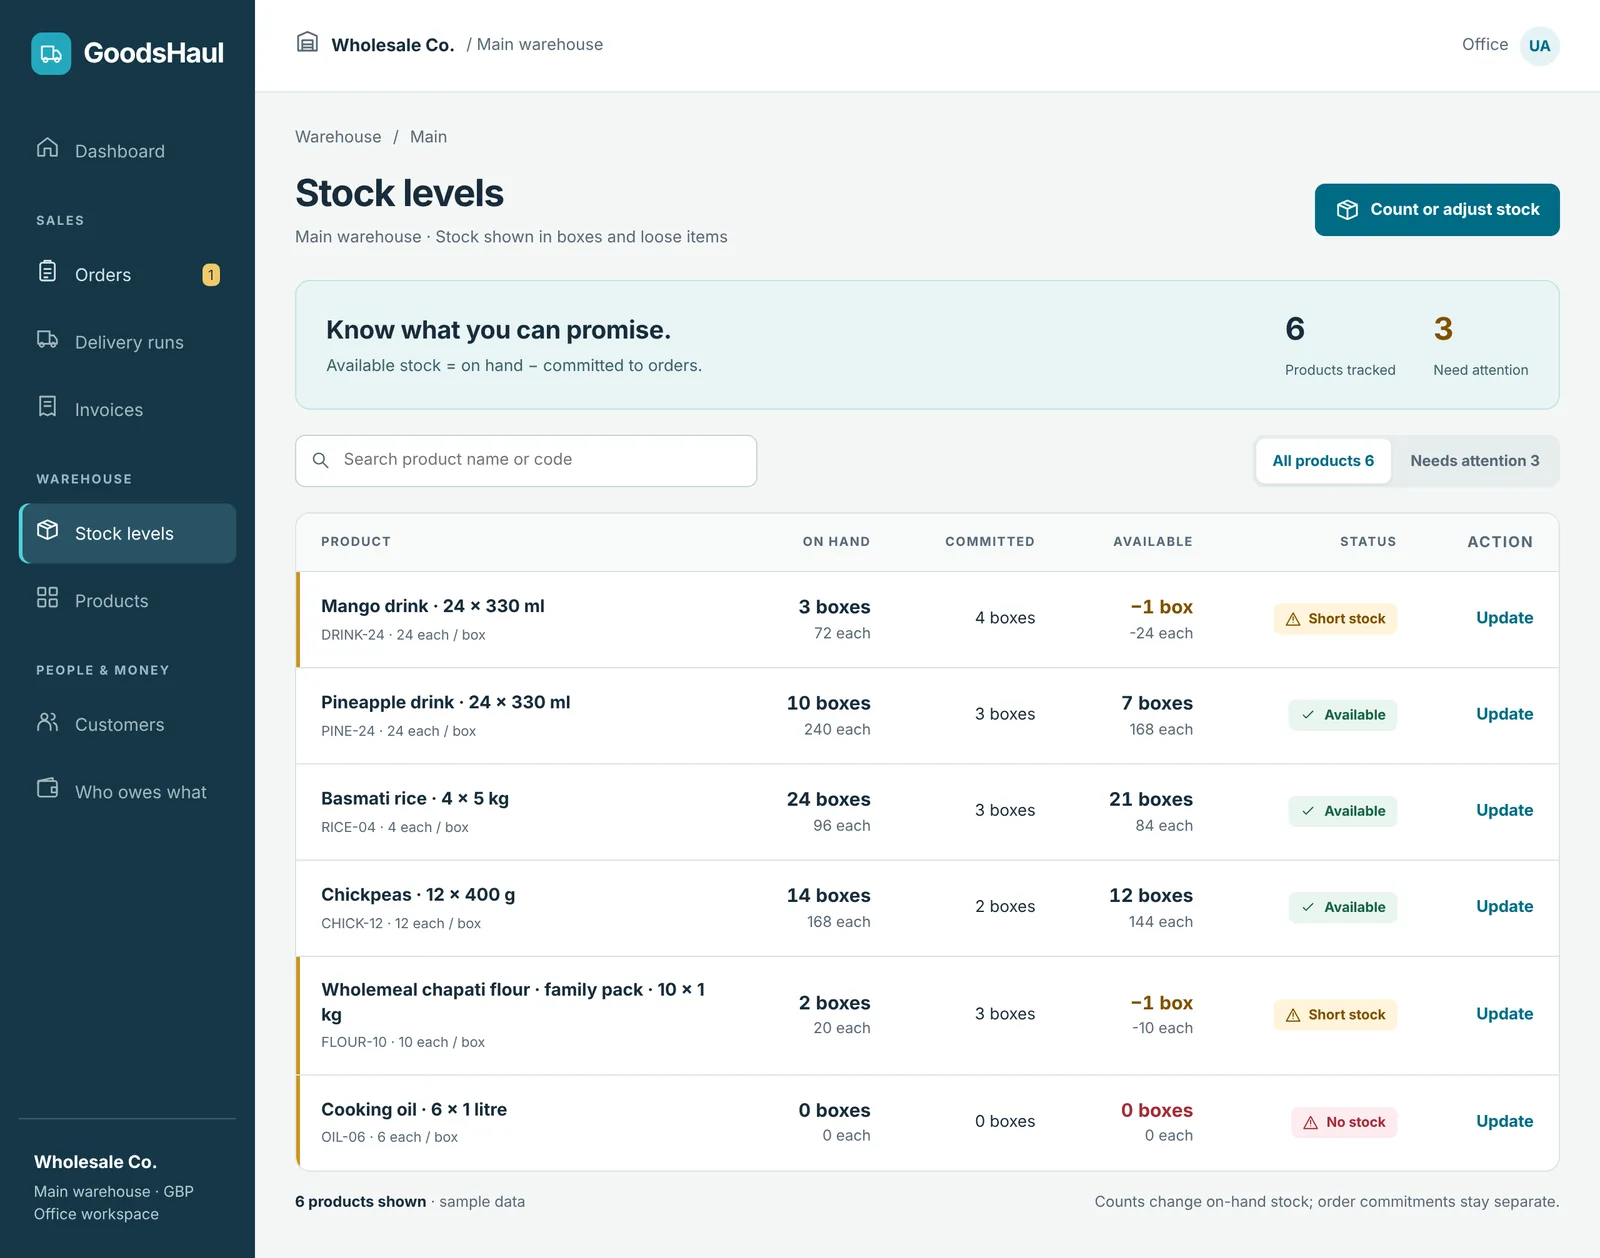Image resolution: width=1600 pixels, height=1258 pixels.
Task: Update the Basmati rice stock
Action: click(1504, 810)
